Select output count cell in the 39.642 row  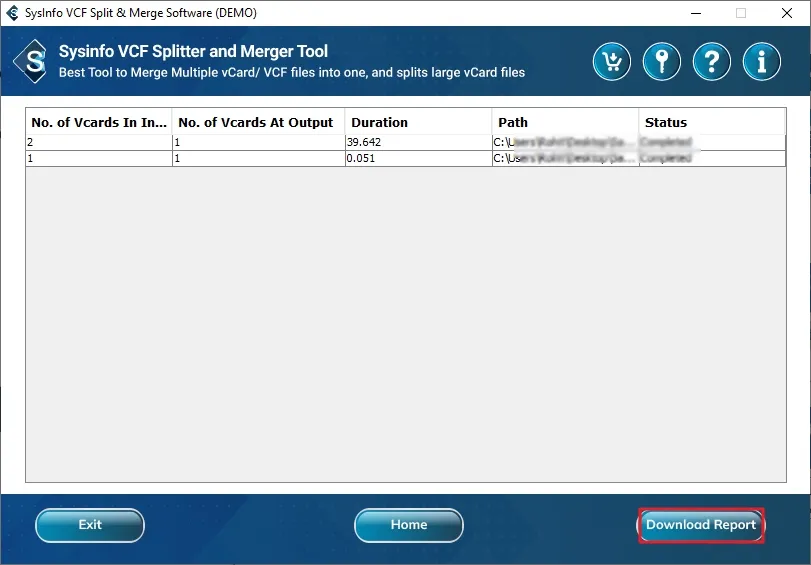(x=259, y=142)
